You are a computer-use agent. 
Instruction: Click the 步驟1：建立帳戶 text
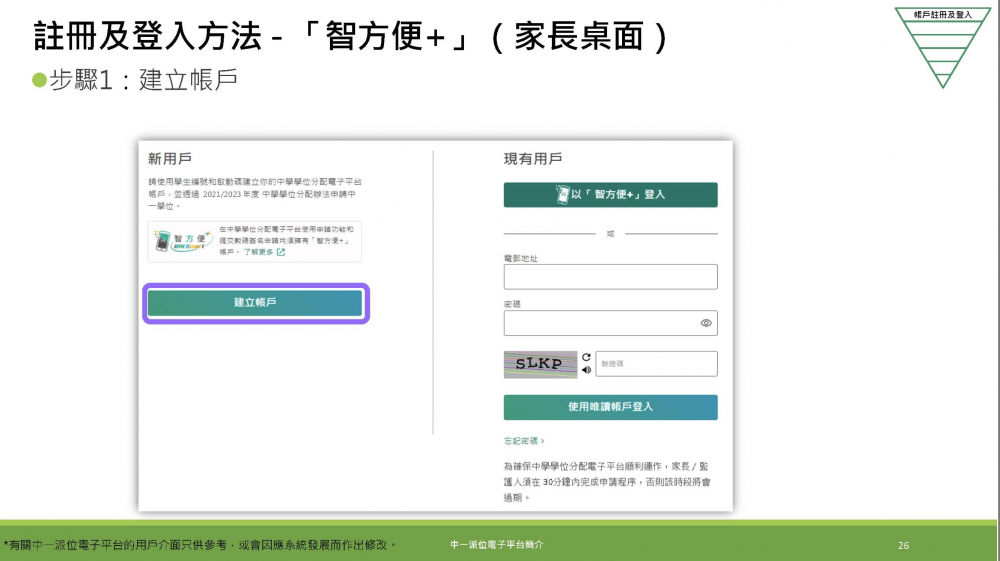pos(143,80)
